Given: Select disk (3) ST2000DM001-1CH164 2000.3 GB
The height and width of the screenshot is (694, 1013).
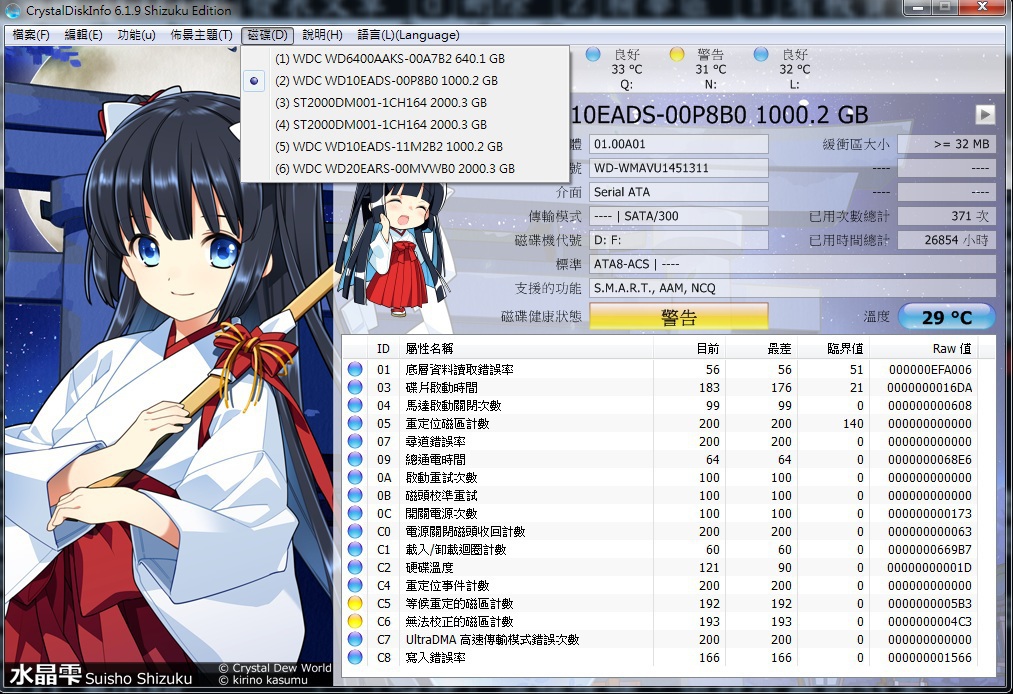Looking at the screenshot, I should [x=405, y=103].
